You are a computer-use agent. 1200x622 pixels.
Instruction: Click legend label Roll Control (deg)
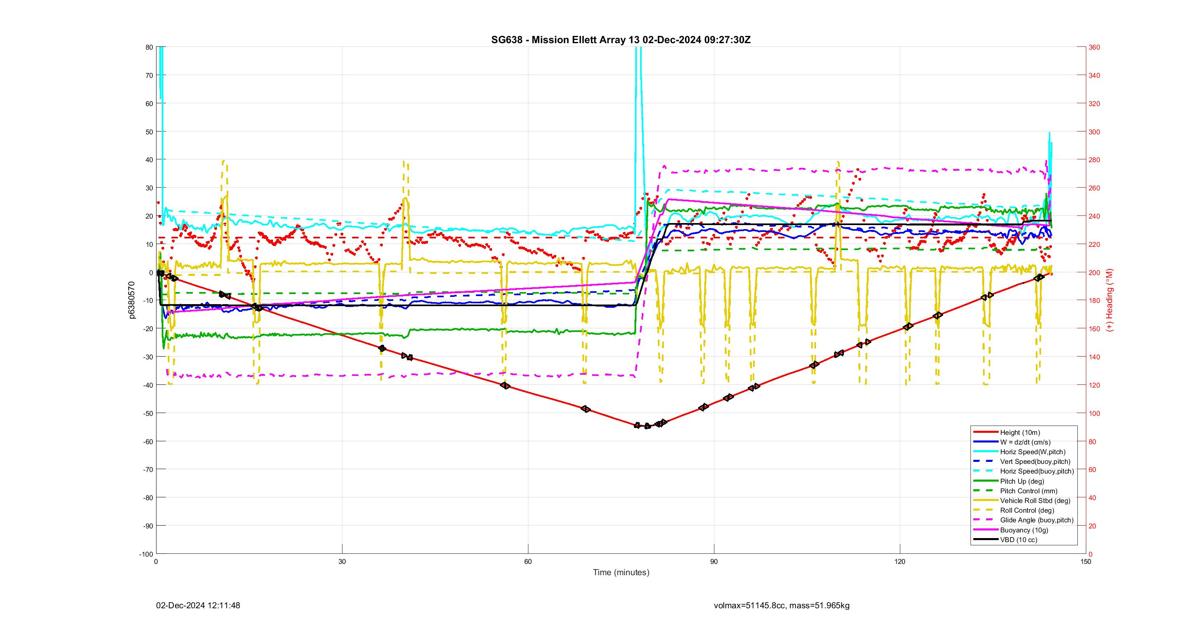pos(1025,510)
